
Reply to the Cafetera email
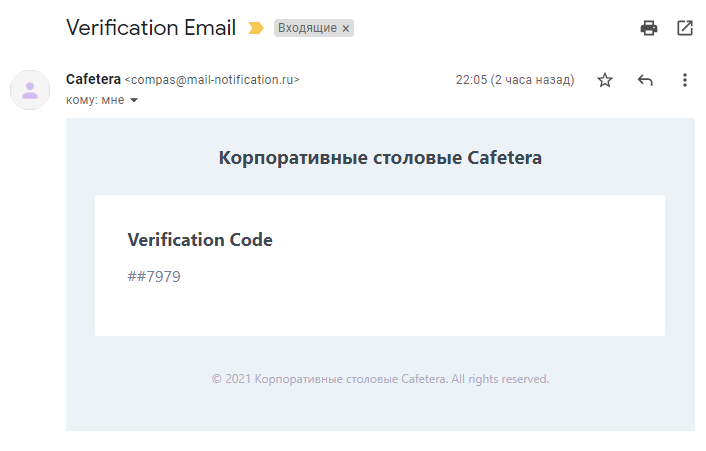coord(645,80)
